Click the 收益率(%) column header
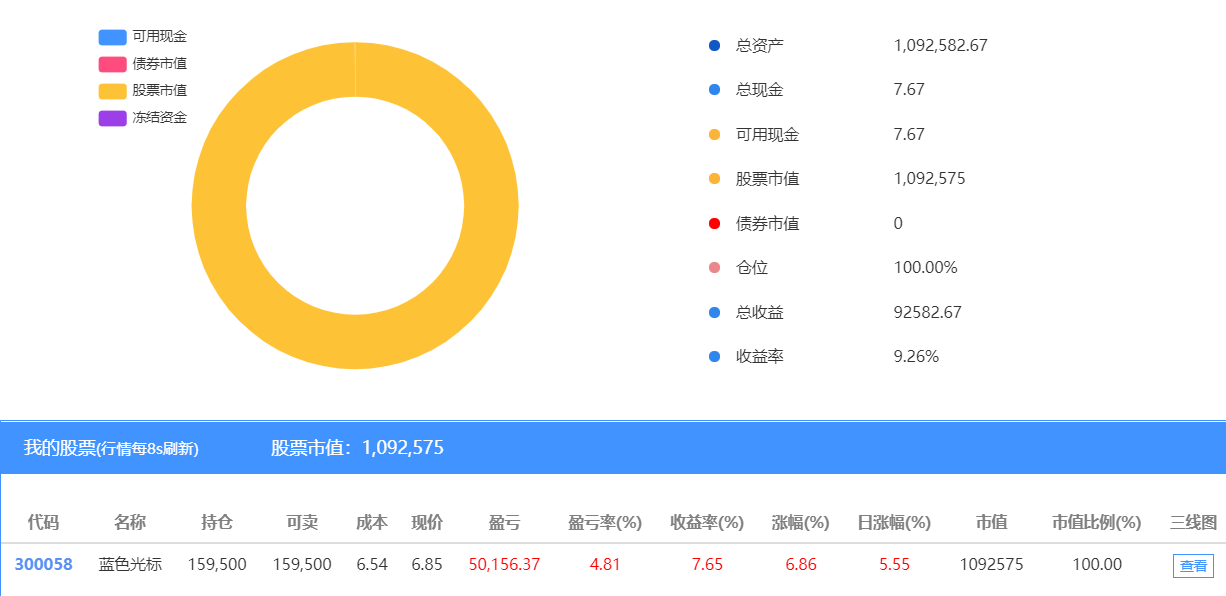The width and height of the screenshot is (1226, 596). coord(707,522)
